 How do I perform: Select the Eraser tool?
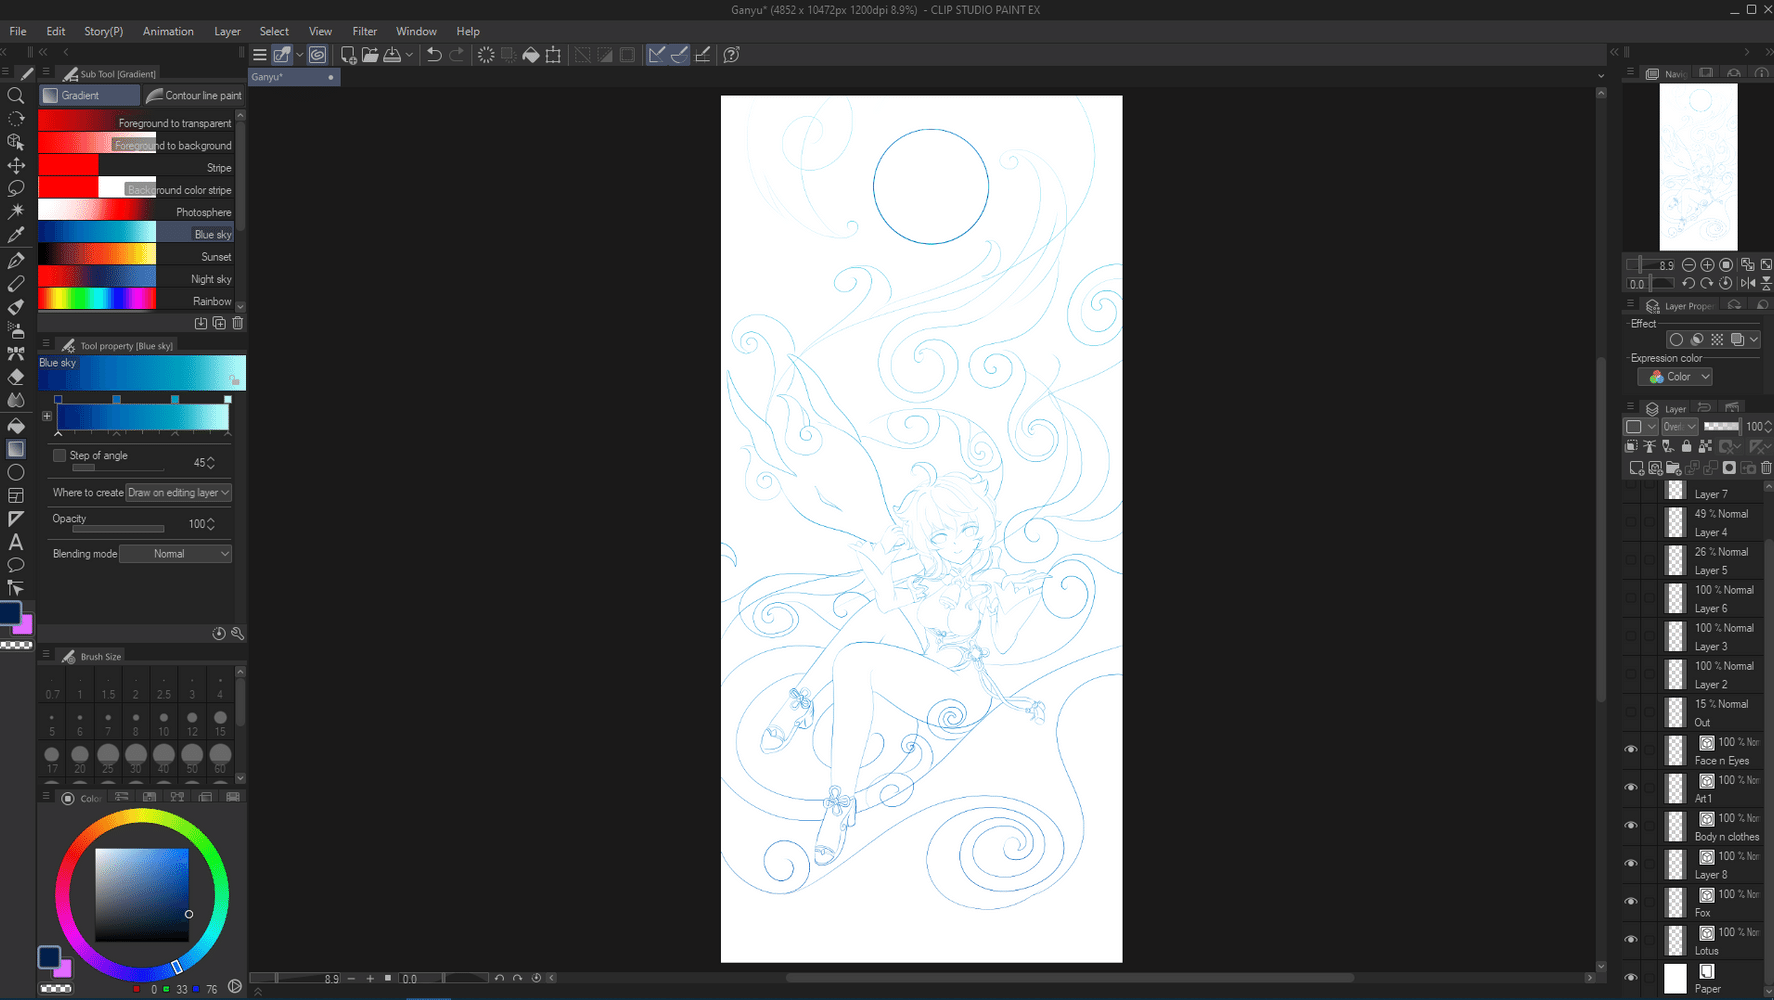16,377
